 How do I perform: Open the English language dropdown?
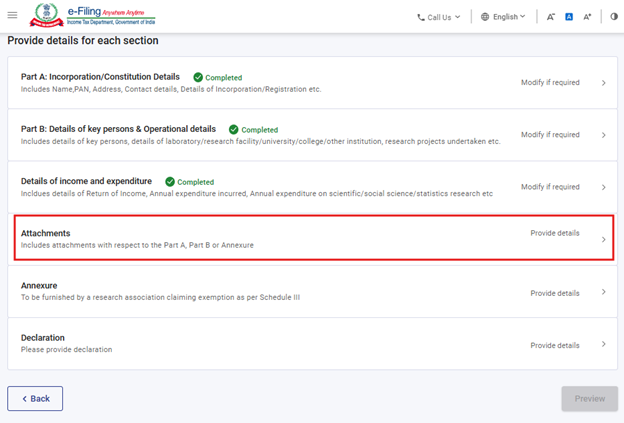pyautogui.click(x=502, y=17)
